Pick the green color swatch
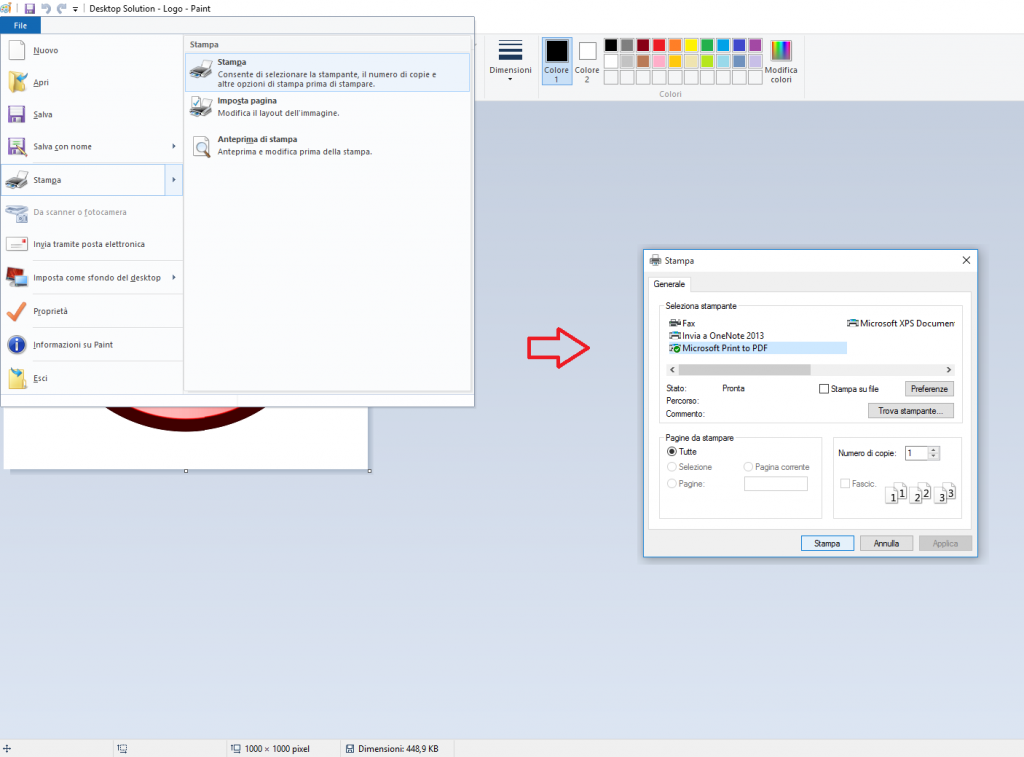Viewport: 1024px width, 757px height. (x=707, y=45)
